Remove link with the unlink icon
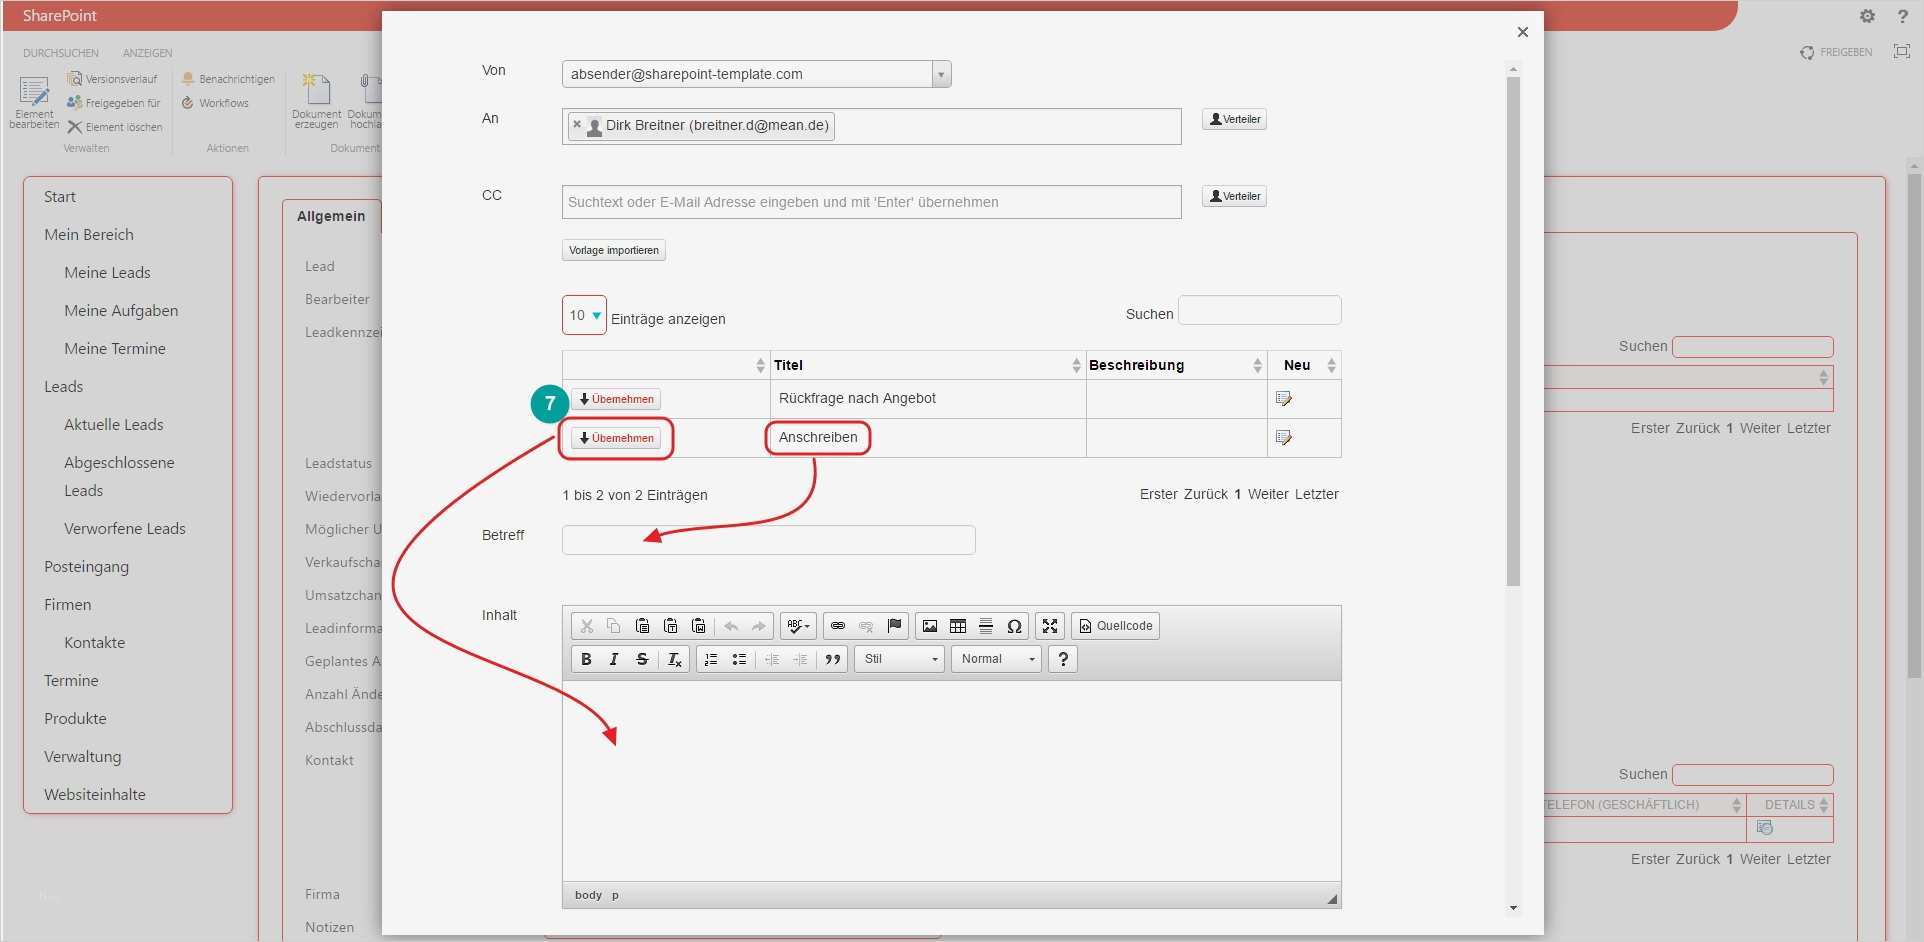 pyautogui.click(x=865, y=626)
